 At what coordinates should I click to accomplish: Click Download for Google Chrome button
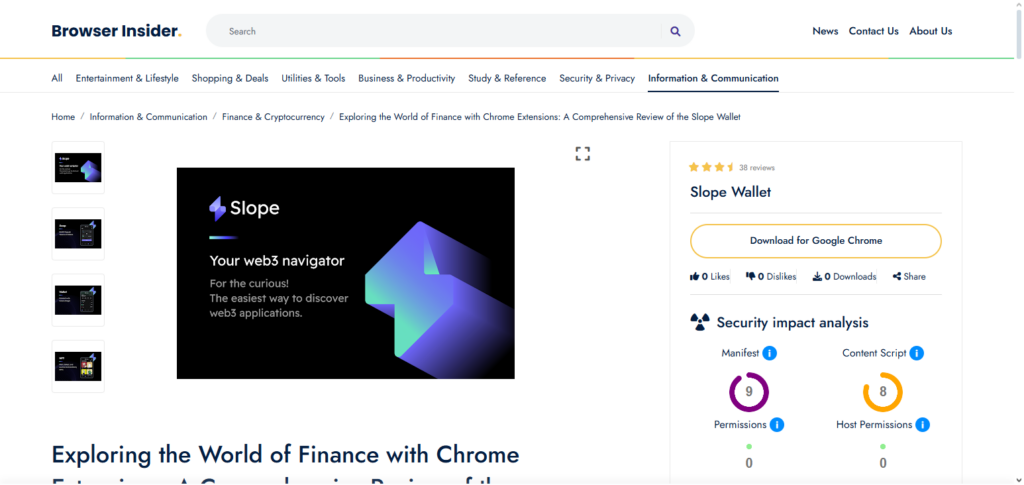(816, 241)
